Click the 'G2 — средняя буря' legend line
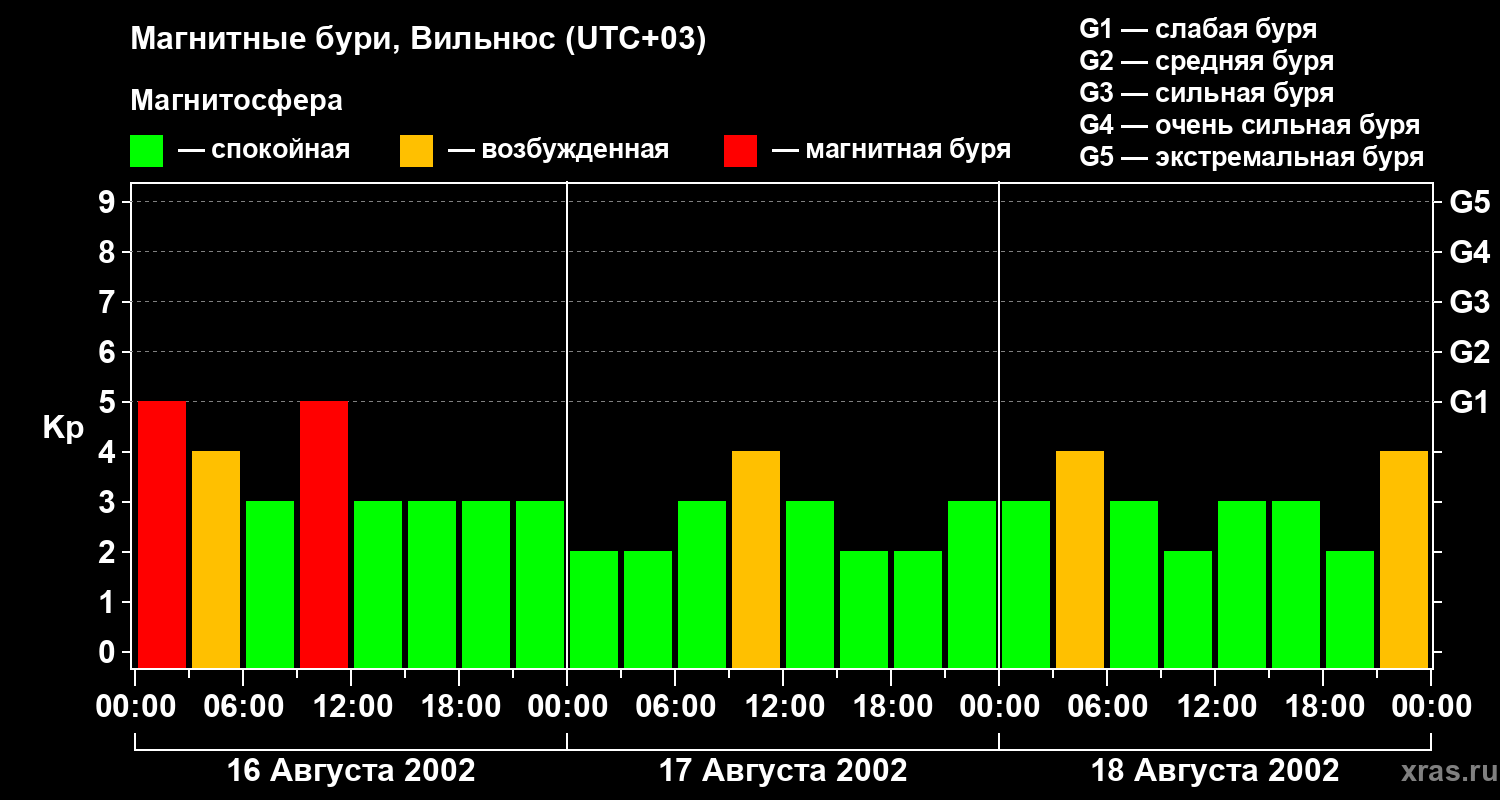This screenshot has width=1500, height=800. point(1207,61)
